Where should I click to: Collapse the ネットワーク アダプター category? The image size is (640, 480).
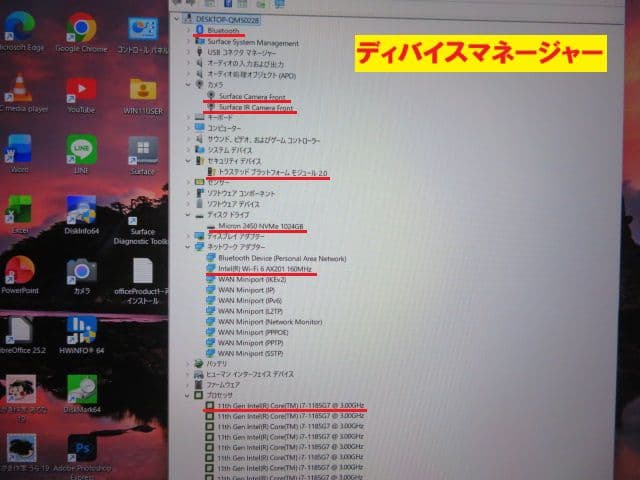pos(187,246)
